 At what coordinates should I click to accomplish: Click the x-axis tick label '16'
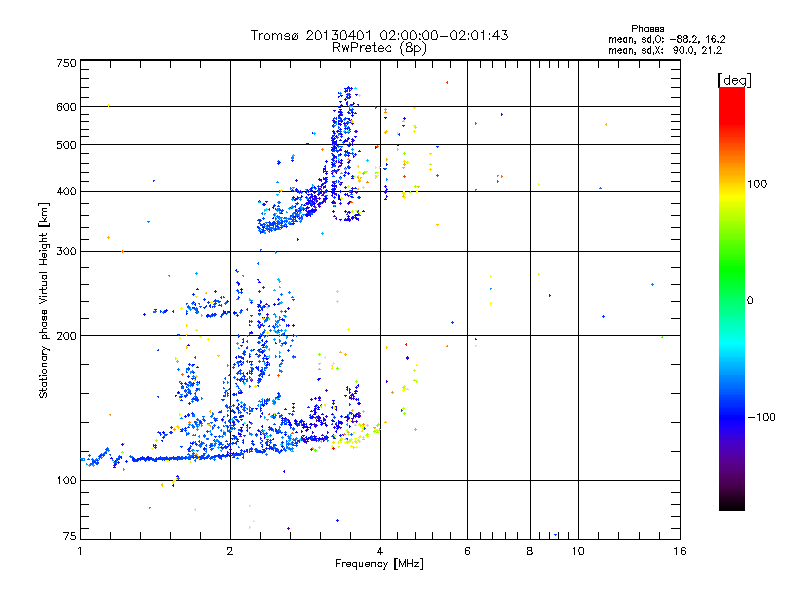(680, 551)
